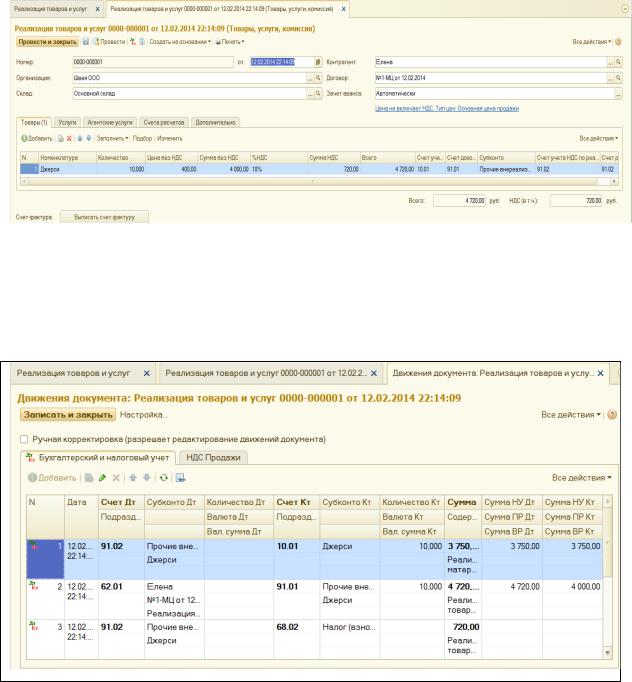Switch to the Дополнительно tab
The image size is (632, 682).
[x=215, y=123]
